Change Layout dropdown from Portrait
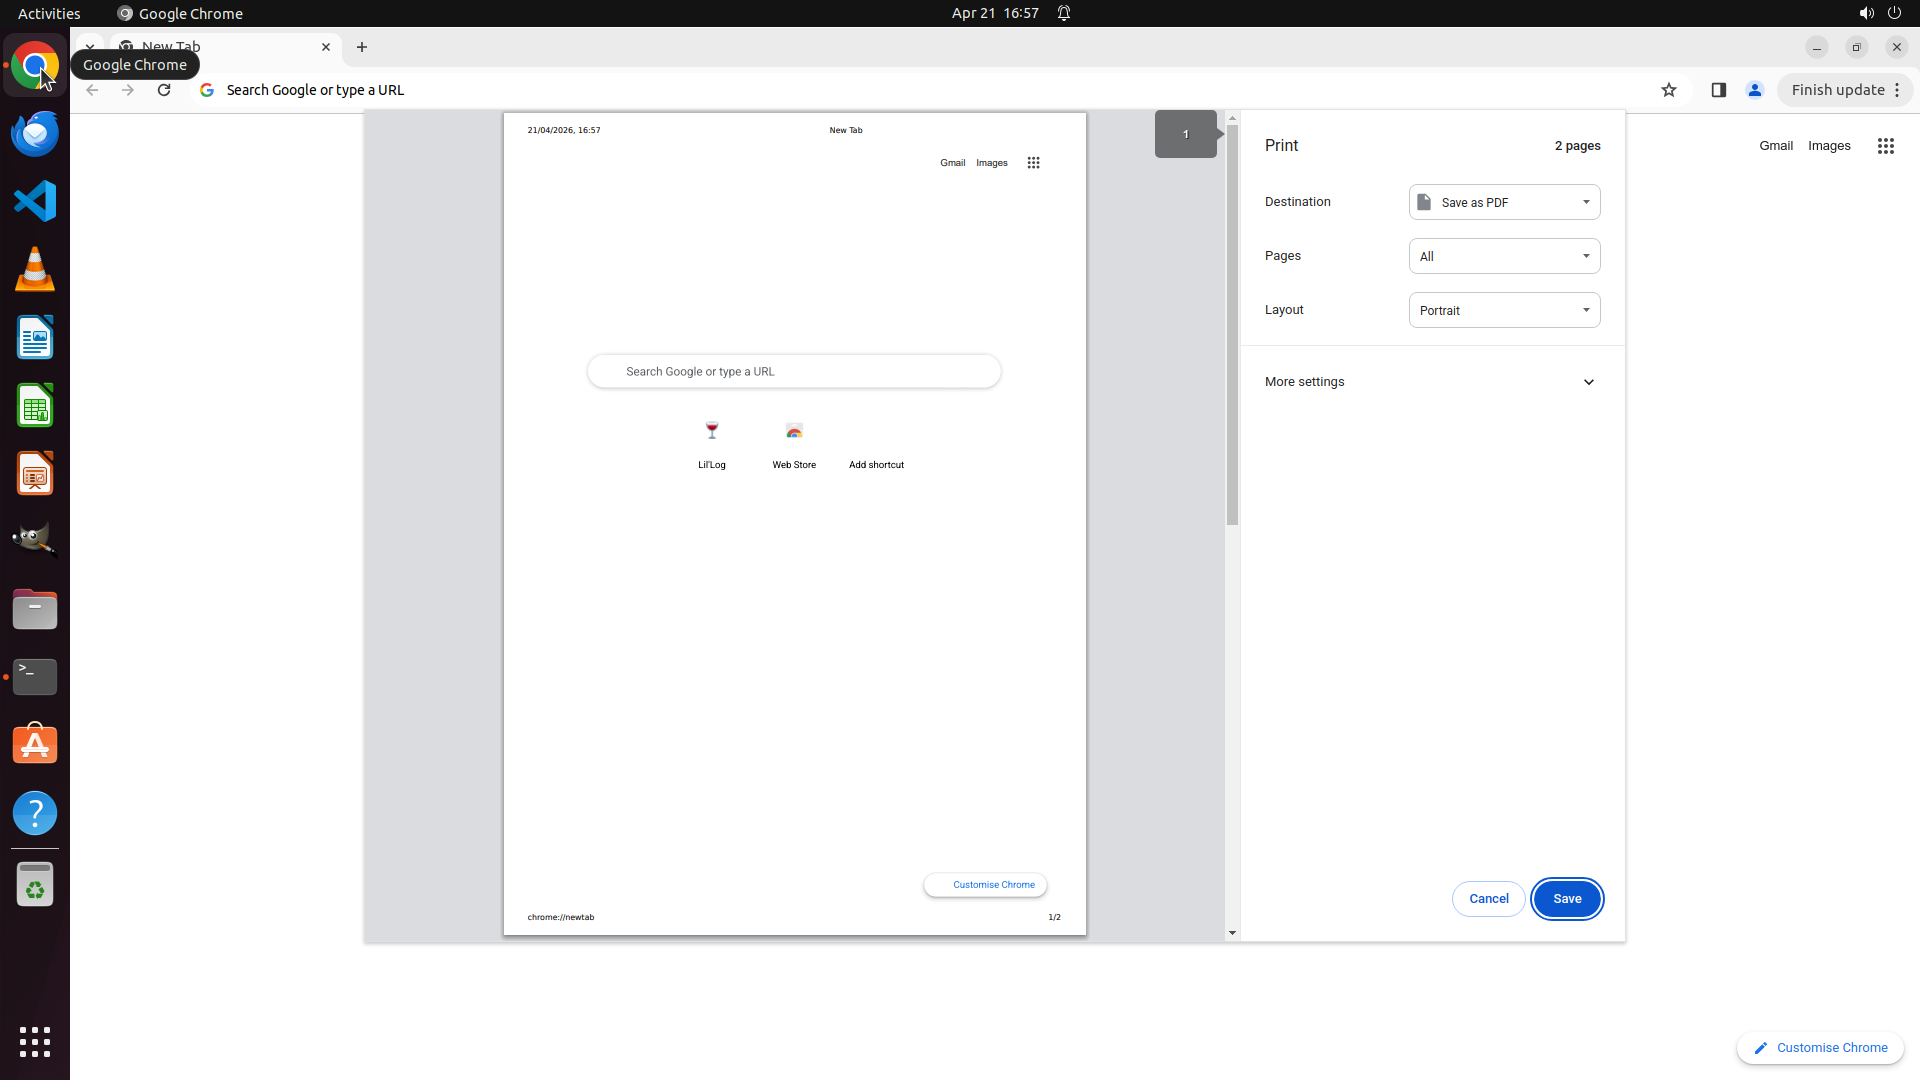 click(x=1504, y=310)
